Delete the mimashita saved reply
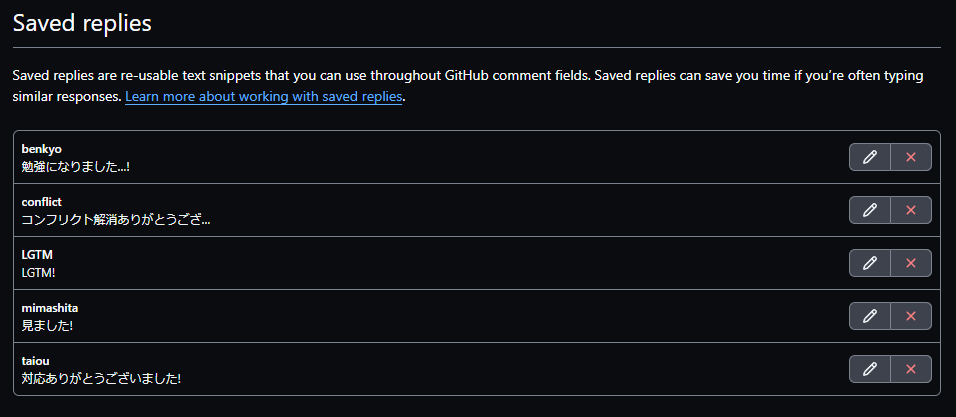956x417 pixels. tap(911, 316)
